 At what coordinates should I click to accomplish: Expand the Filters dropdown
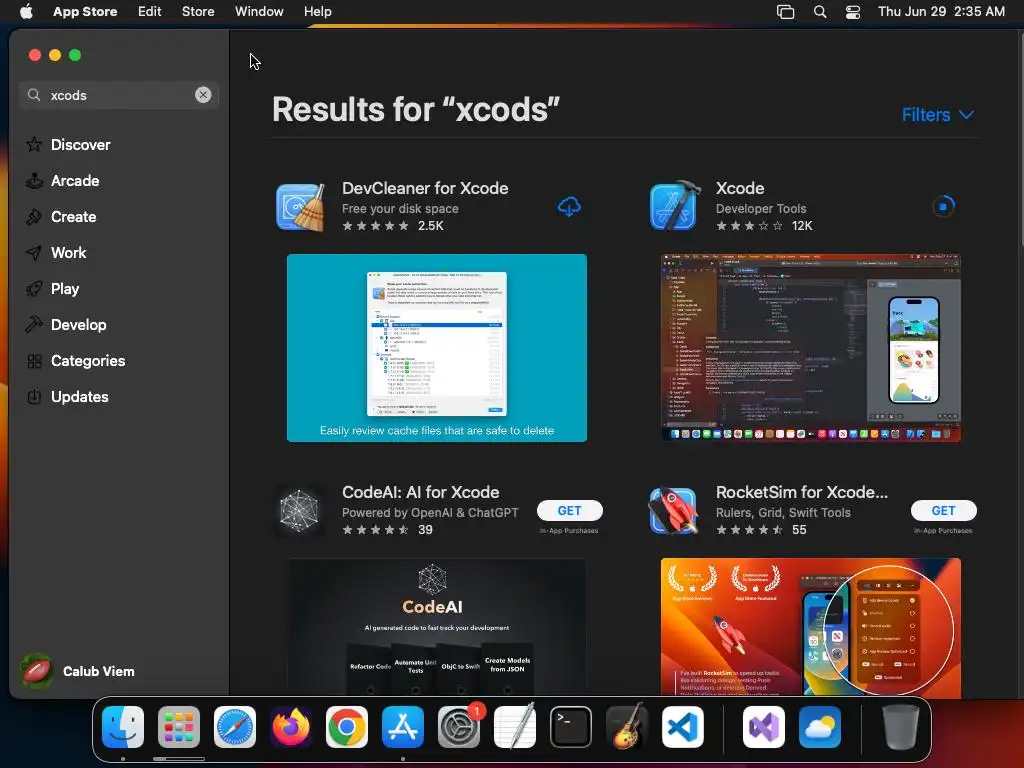tap(938, 114)
